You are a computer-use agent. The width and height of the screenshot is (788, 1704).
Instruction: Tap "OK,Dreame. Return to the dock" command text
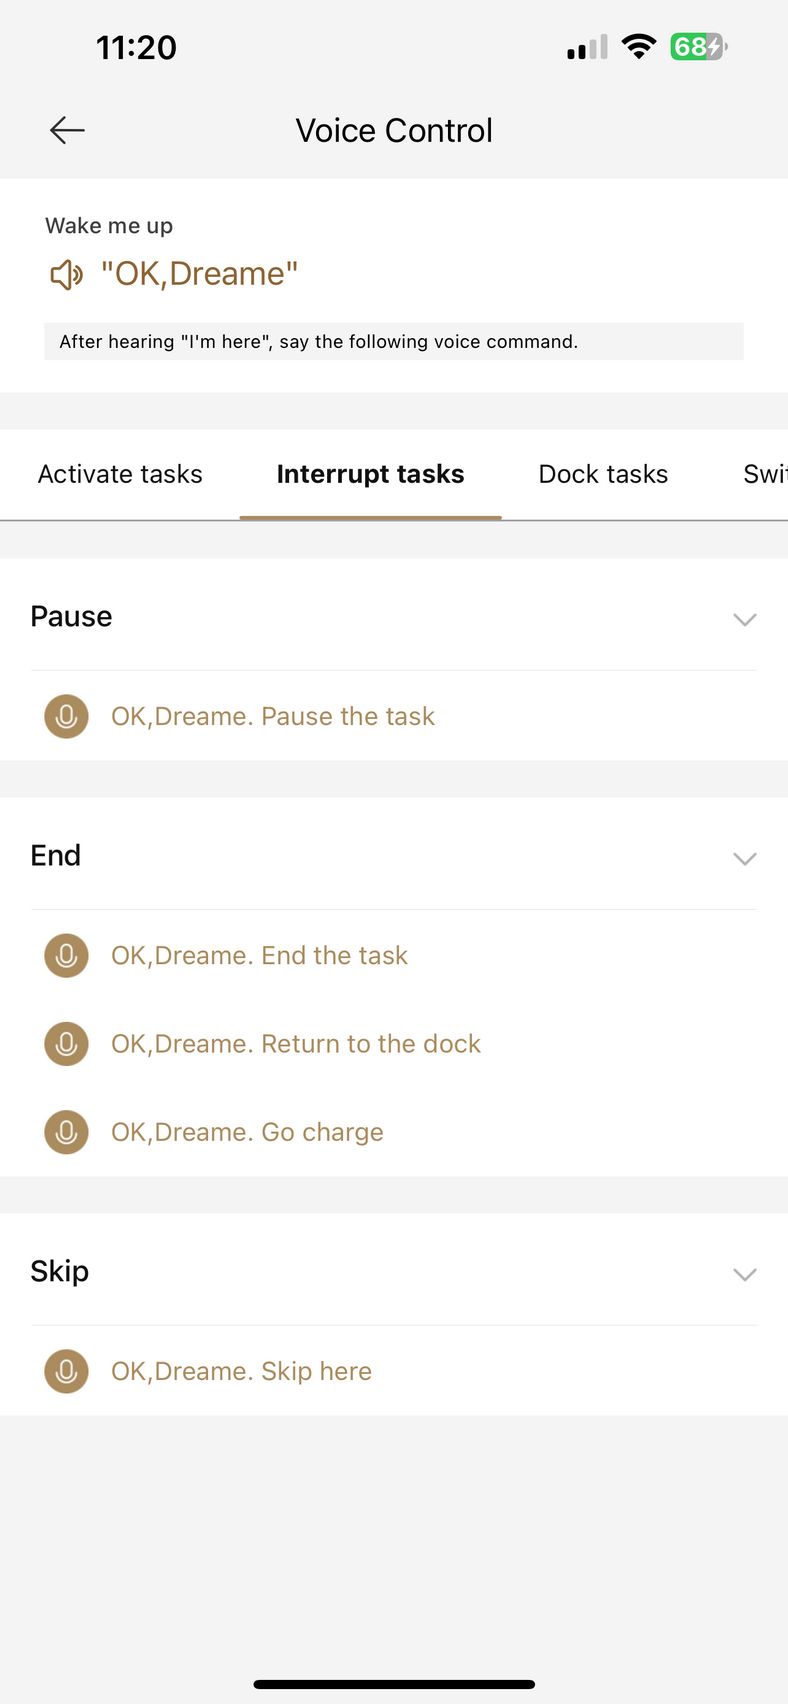click(x=296, y=1044)
